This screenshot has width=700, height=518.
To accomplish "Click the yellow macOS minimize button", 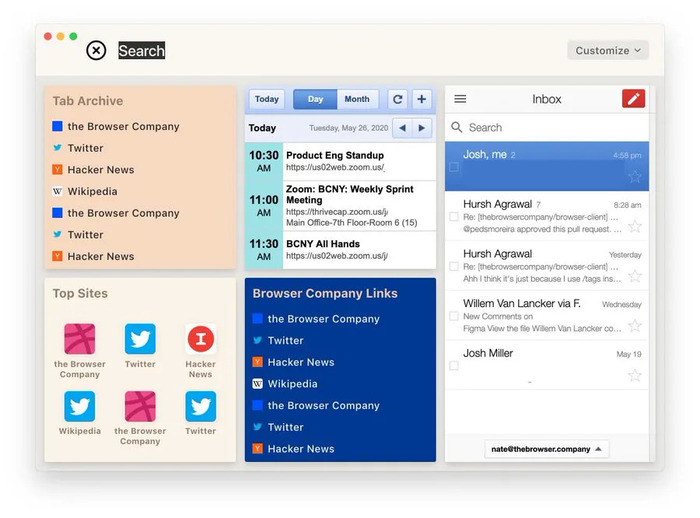I will click(61, 36).
